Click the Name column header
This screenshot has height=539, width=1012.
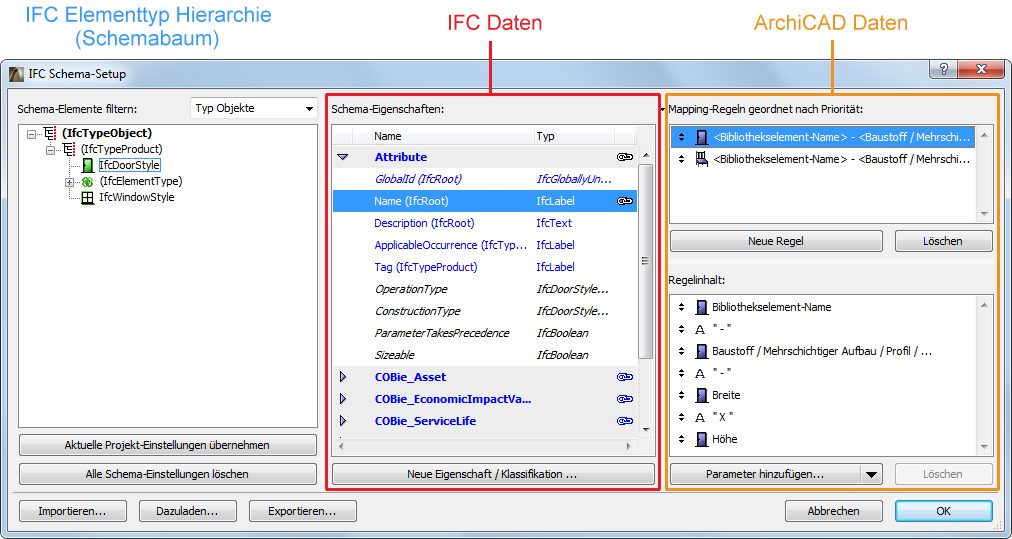[452, 136]
